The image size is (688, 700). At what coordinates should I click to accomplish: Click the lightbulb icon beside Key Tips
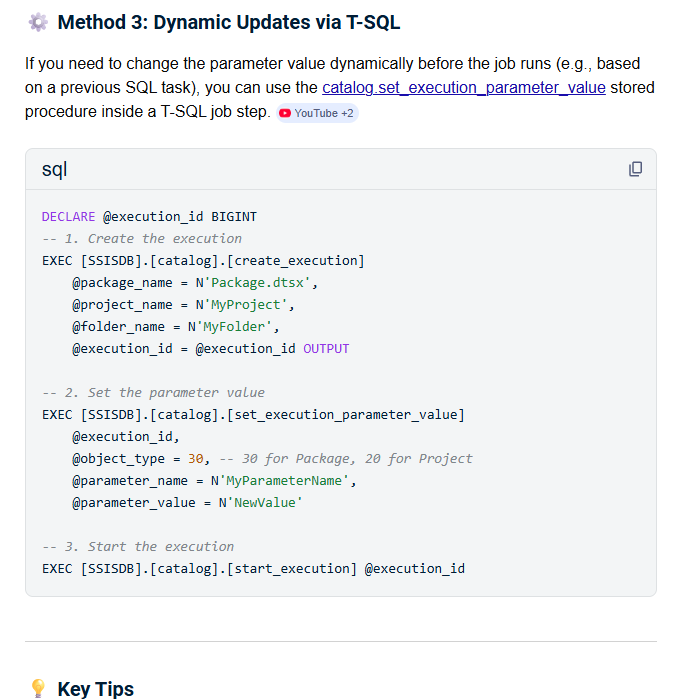[x=38, y=688]
